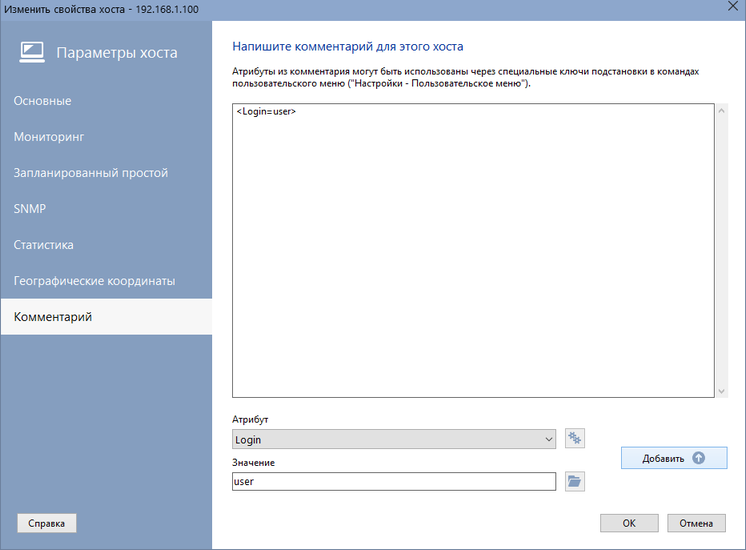746x550 pixels.
Task: Click the Добавить button
Action: [674, 458]
